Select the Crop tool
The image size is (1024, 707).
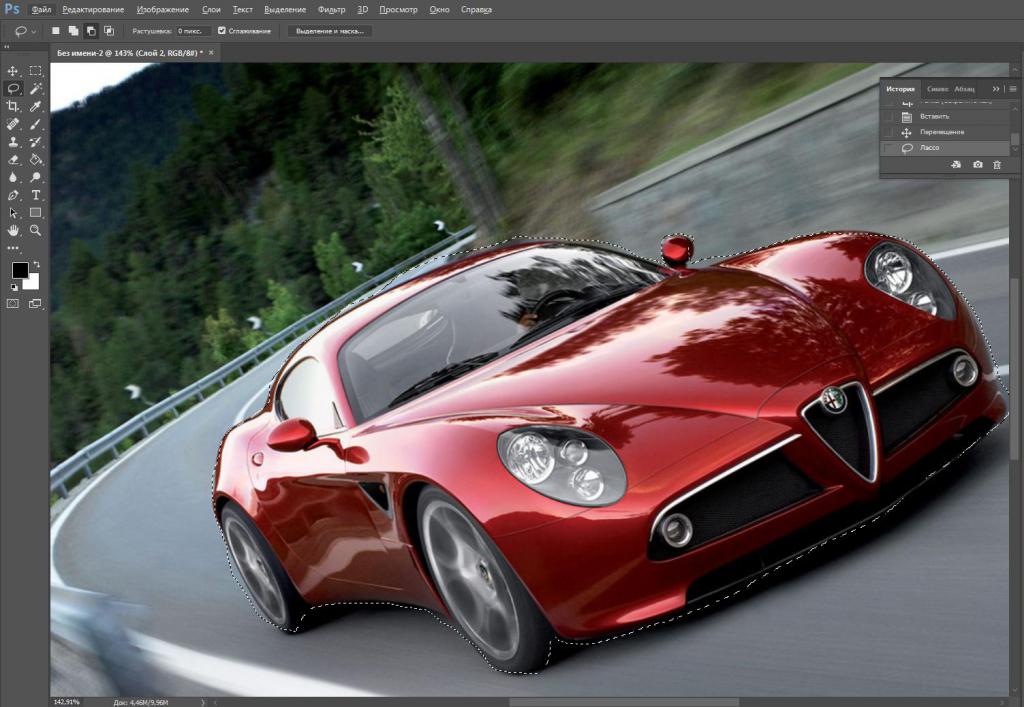[x=13, y=106]
